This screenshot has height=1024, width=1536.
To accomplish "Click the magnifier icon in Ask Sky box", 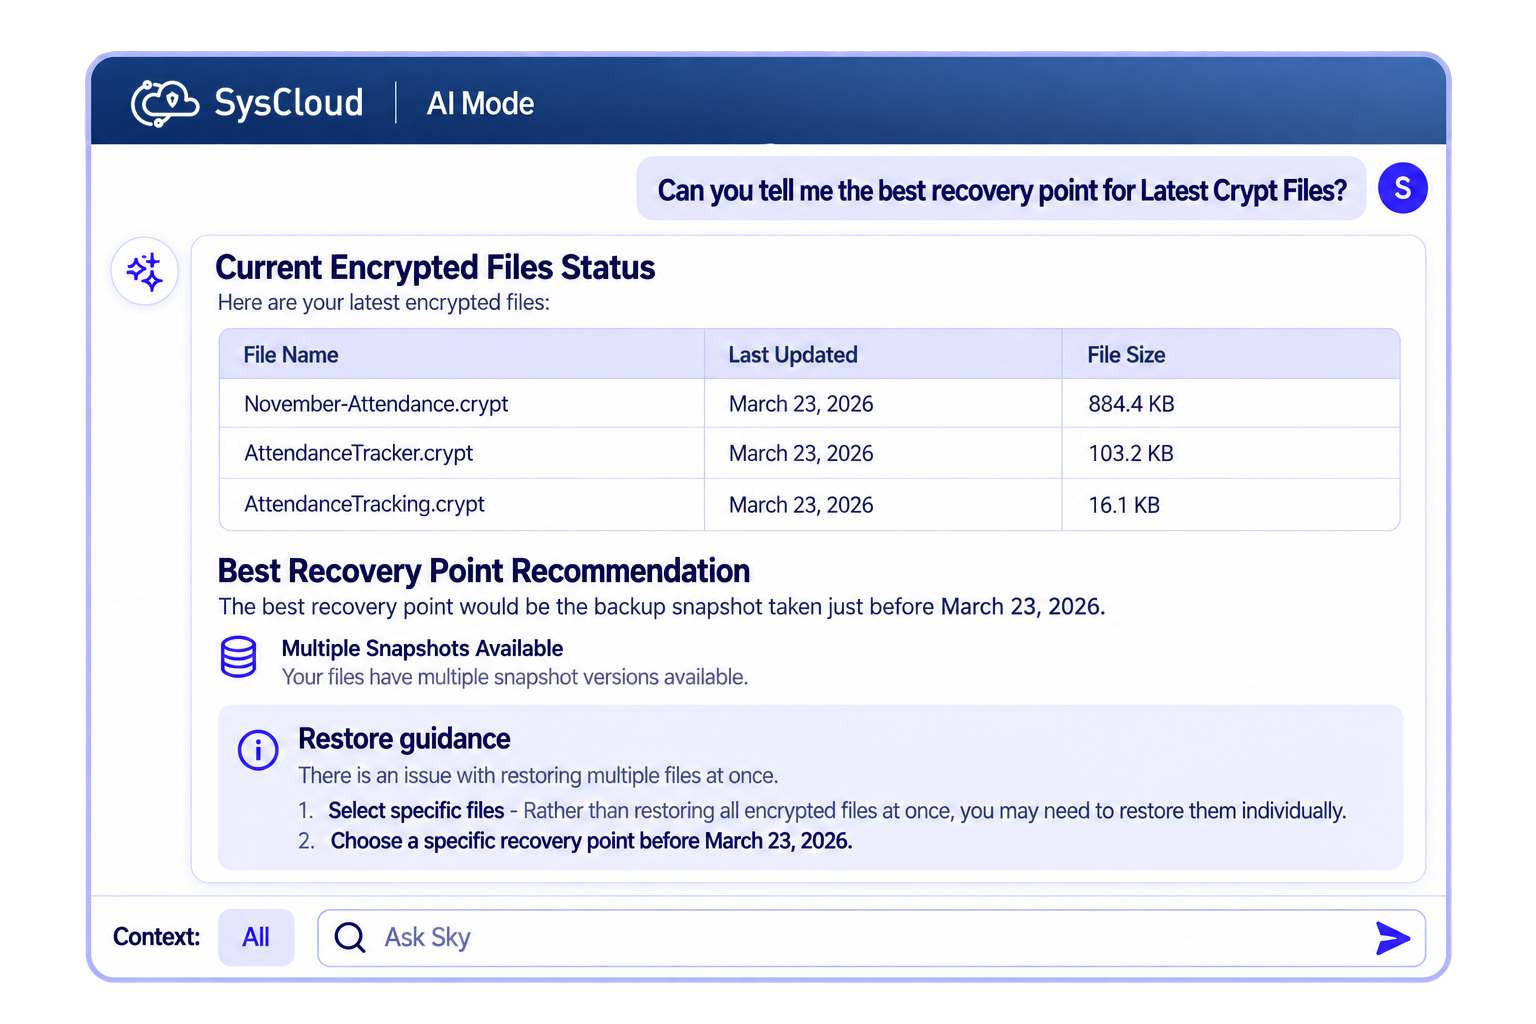I will (x=350, y=937).
